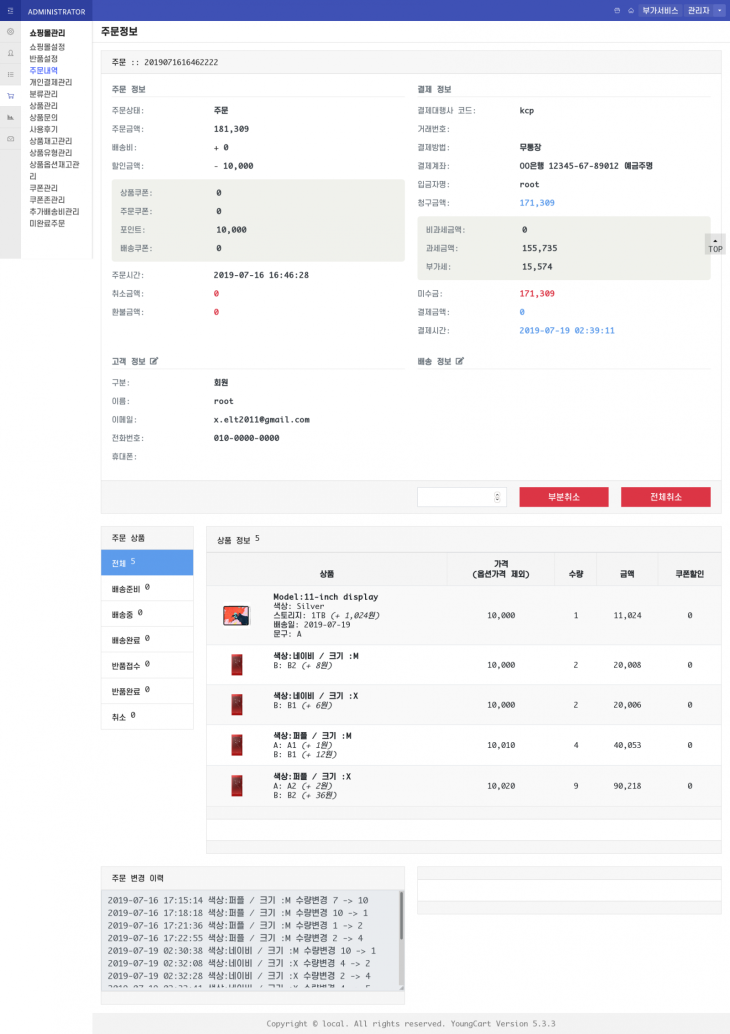Click the 전체취소 full cancel button
730x1034 pixels.
(x=665, y=497)
